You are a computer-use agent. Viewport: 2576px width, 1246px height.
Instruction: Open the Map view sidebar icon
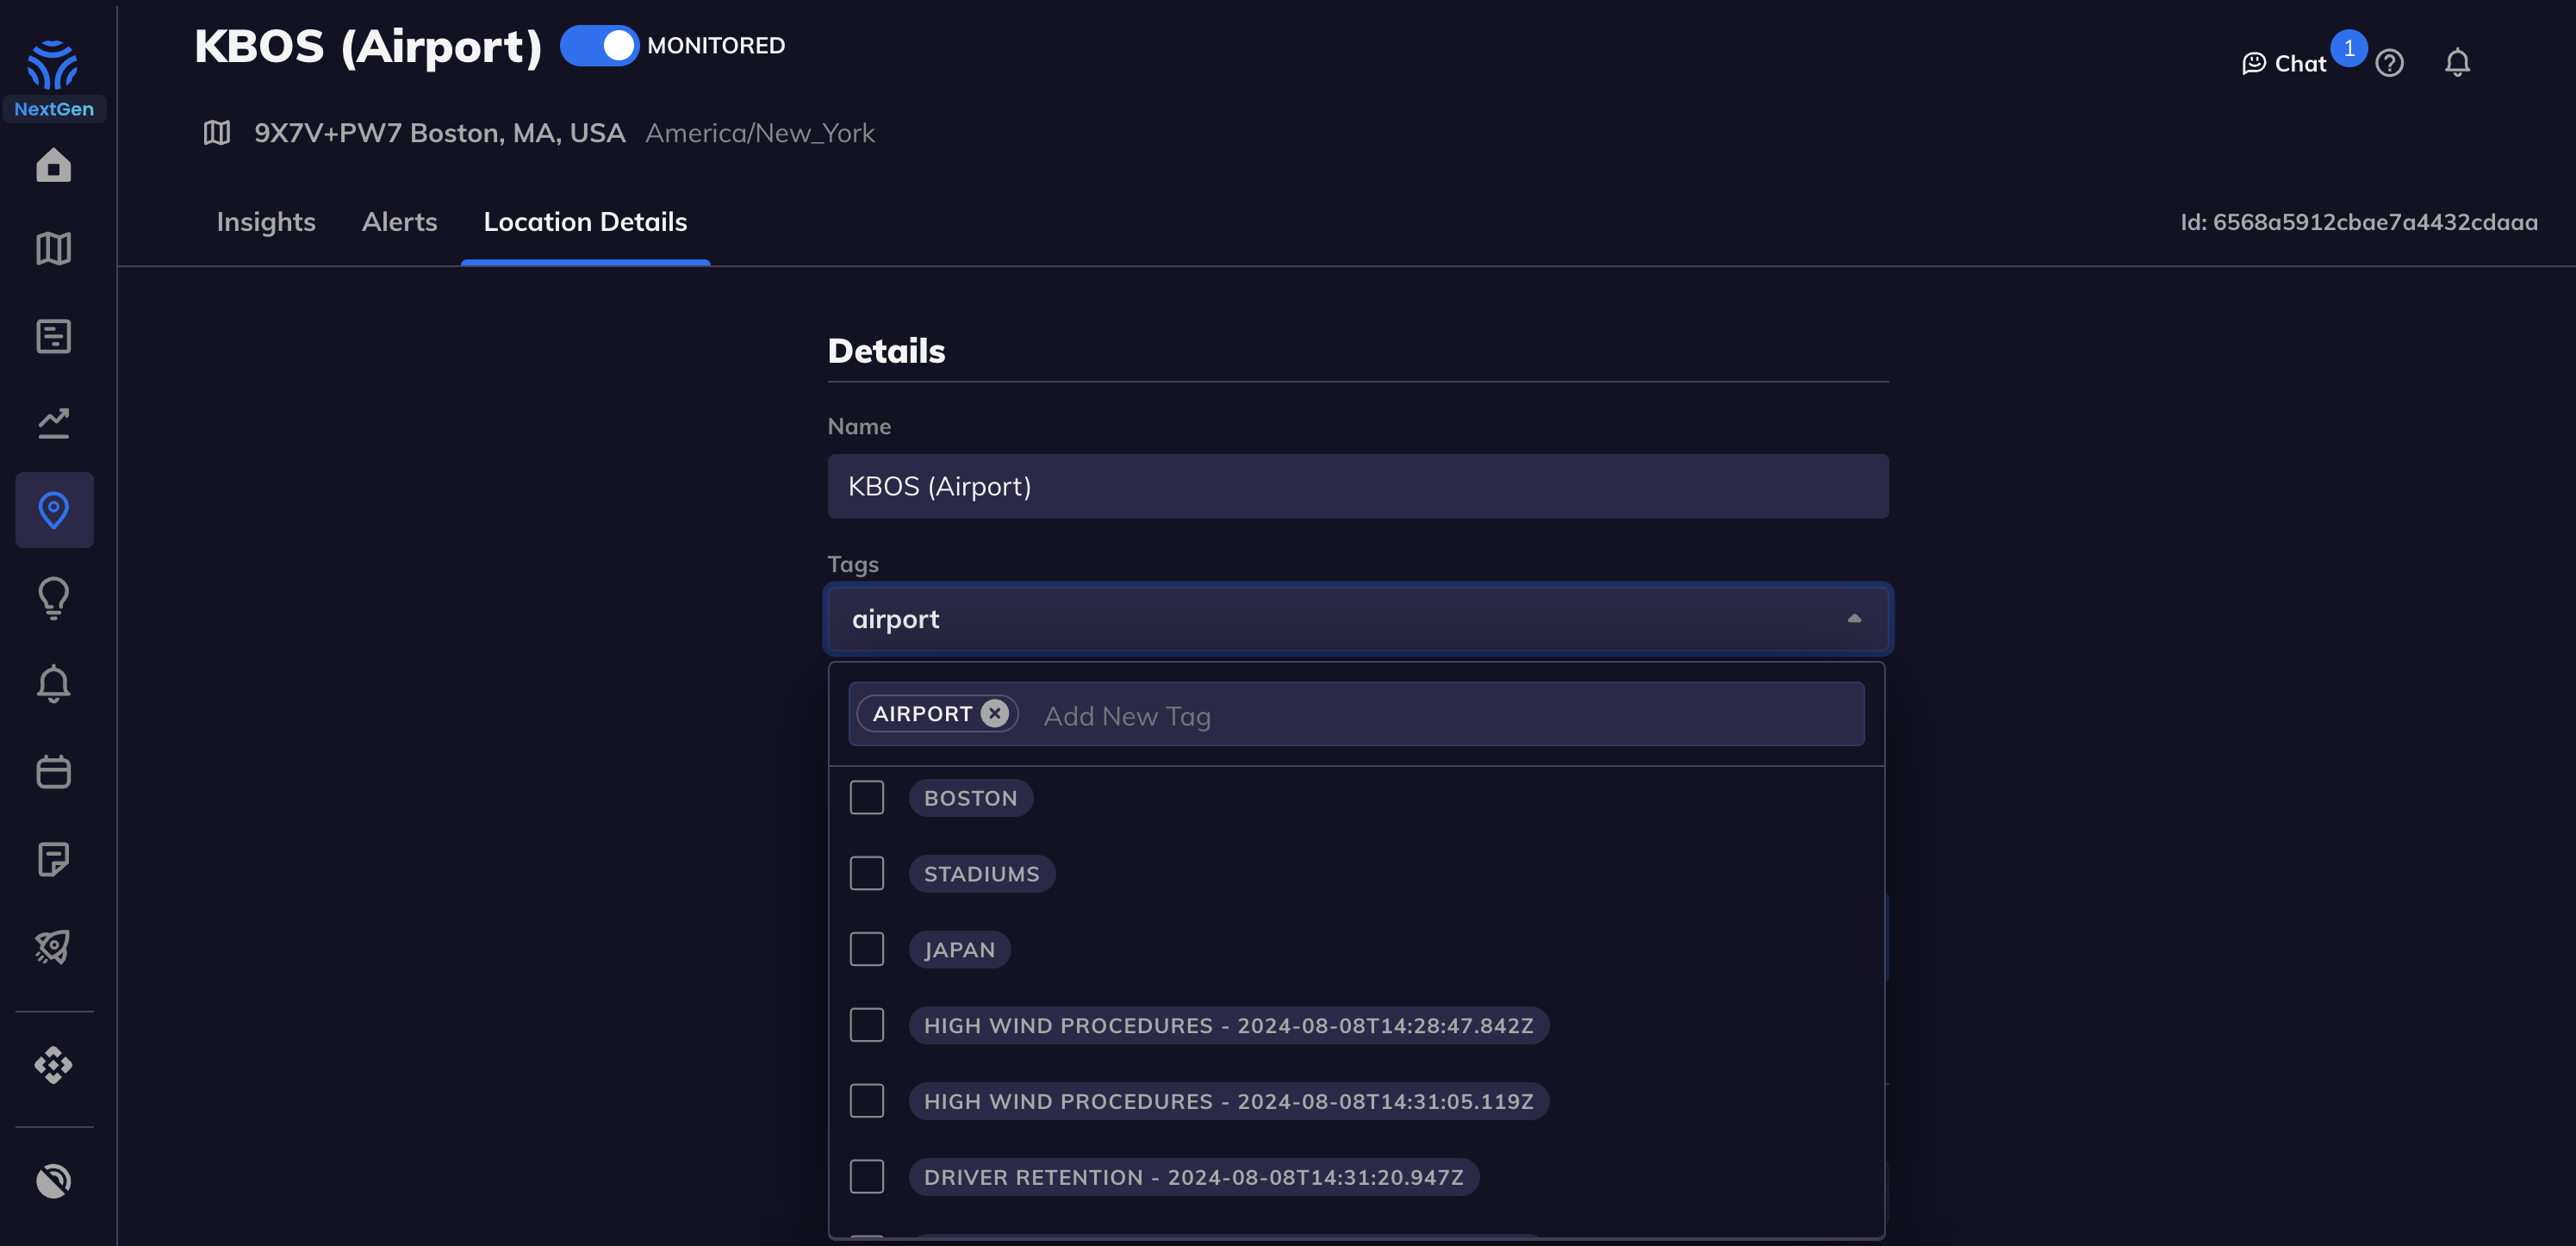pos(53,249)
